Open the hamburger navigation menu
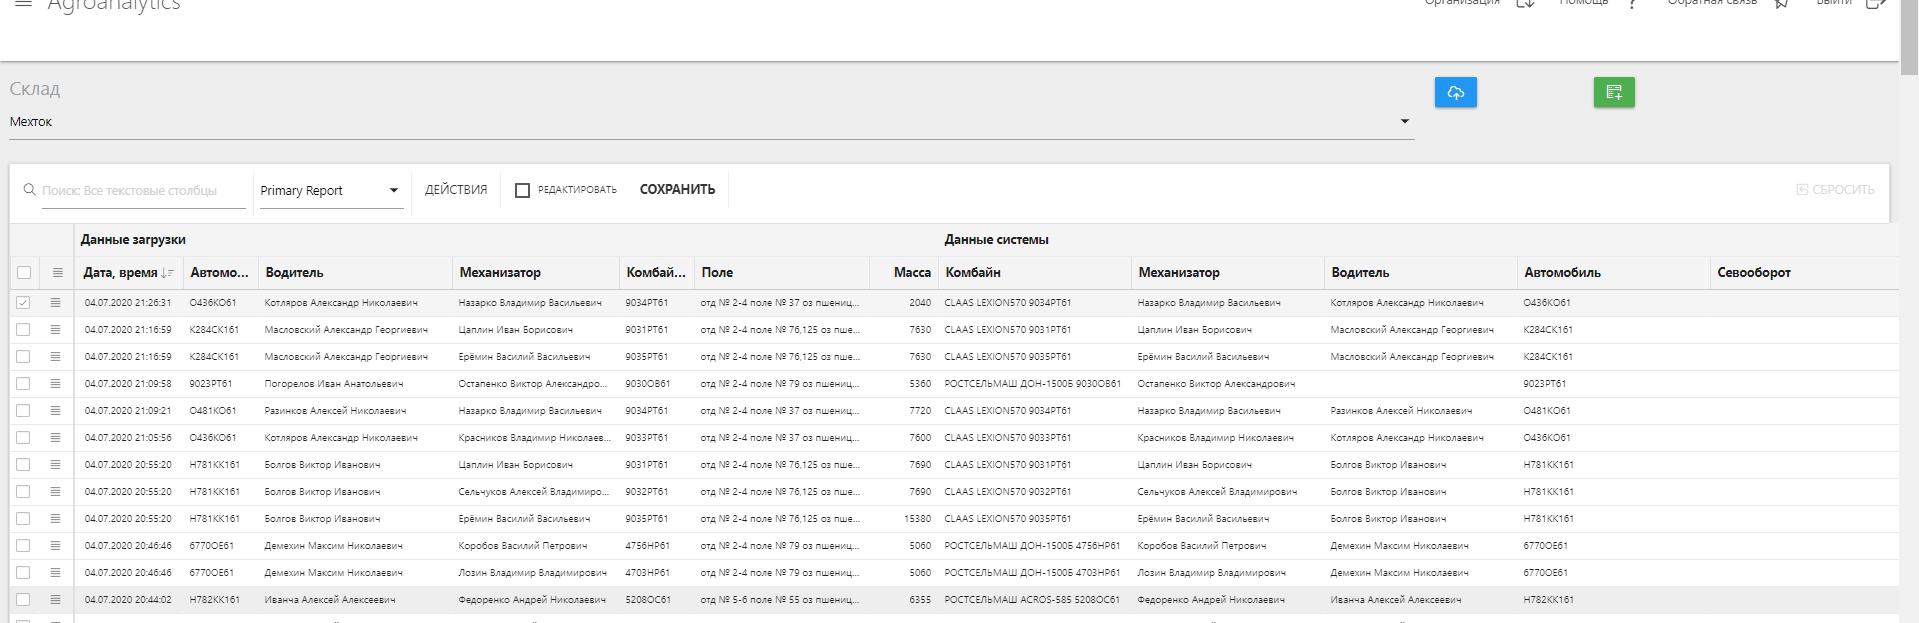This screenshot has height=623, width=1919. point(23,5)
